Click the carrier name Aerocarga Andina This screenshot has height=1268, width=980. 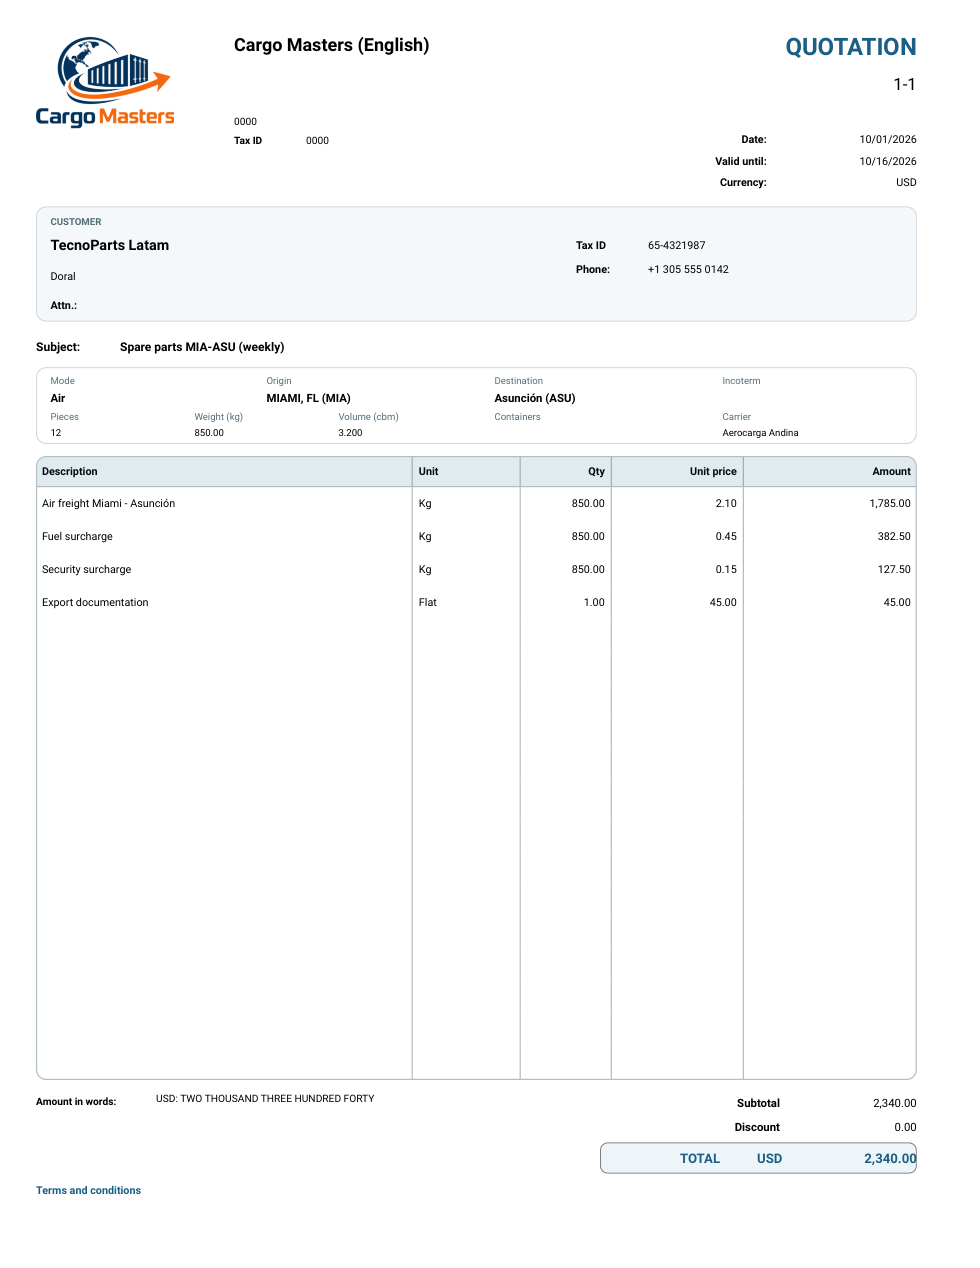760,433
